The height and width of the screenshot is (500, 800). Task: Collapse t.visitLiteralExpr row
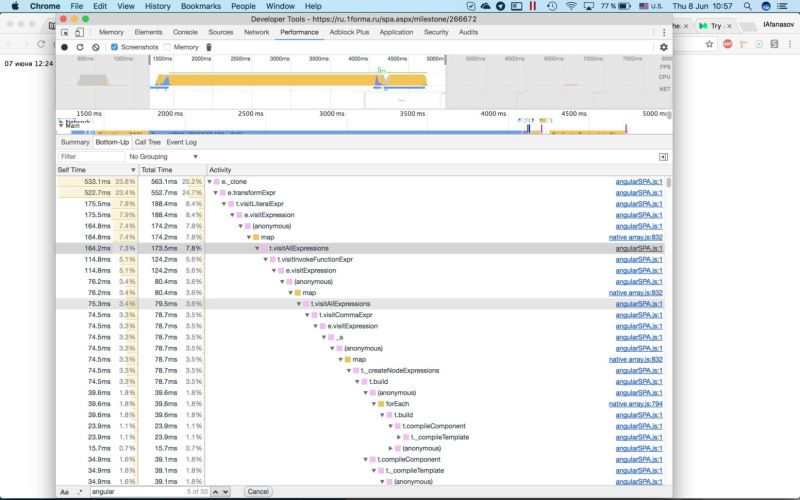pyautogui.click(x=223, y=204)
